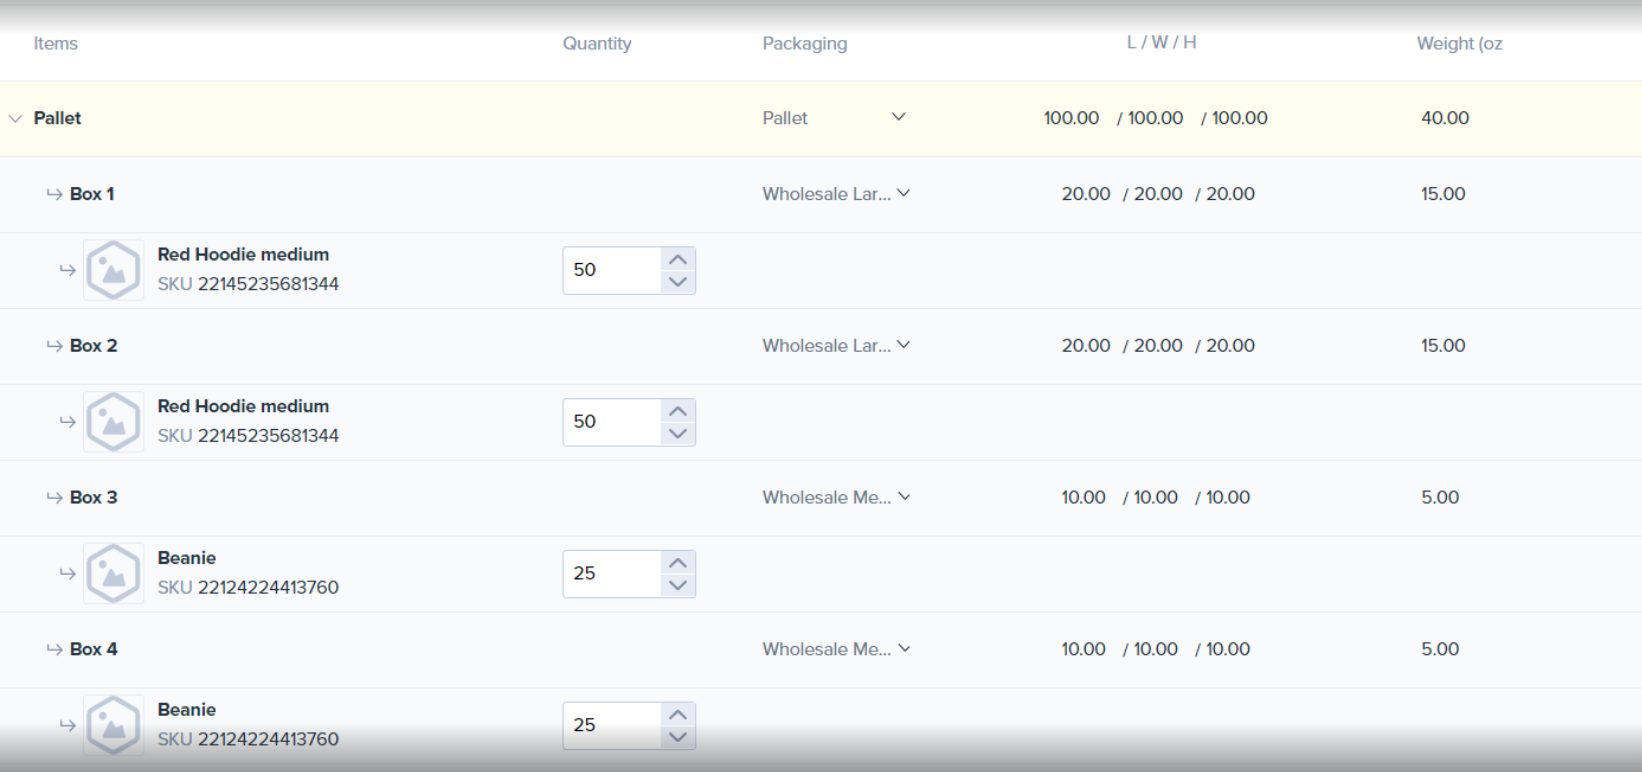Click the Box 2 quantity input showing 50
Screen dimensions: 1642x772
click(610, 422)
